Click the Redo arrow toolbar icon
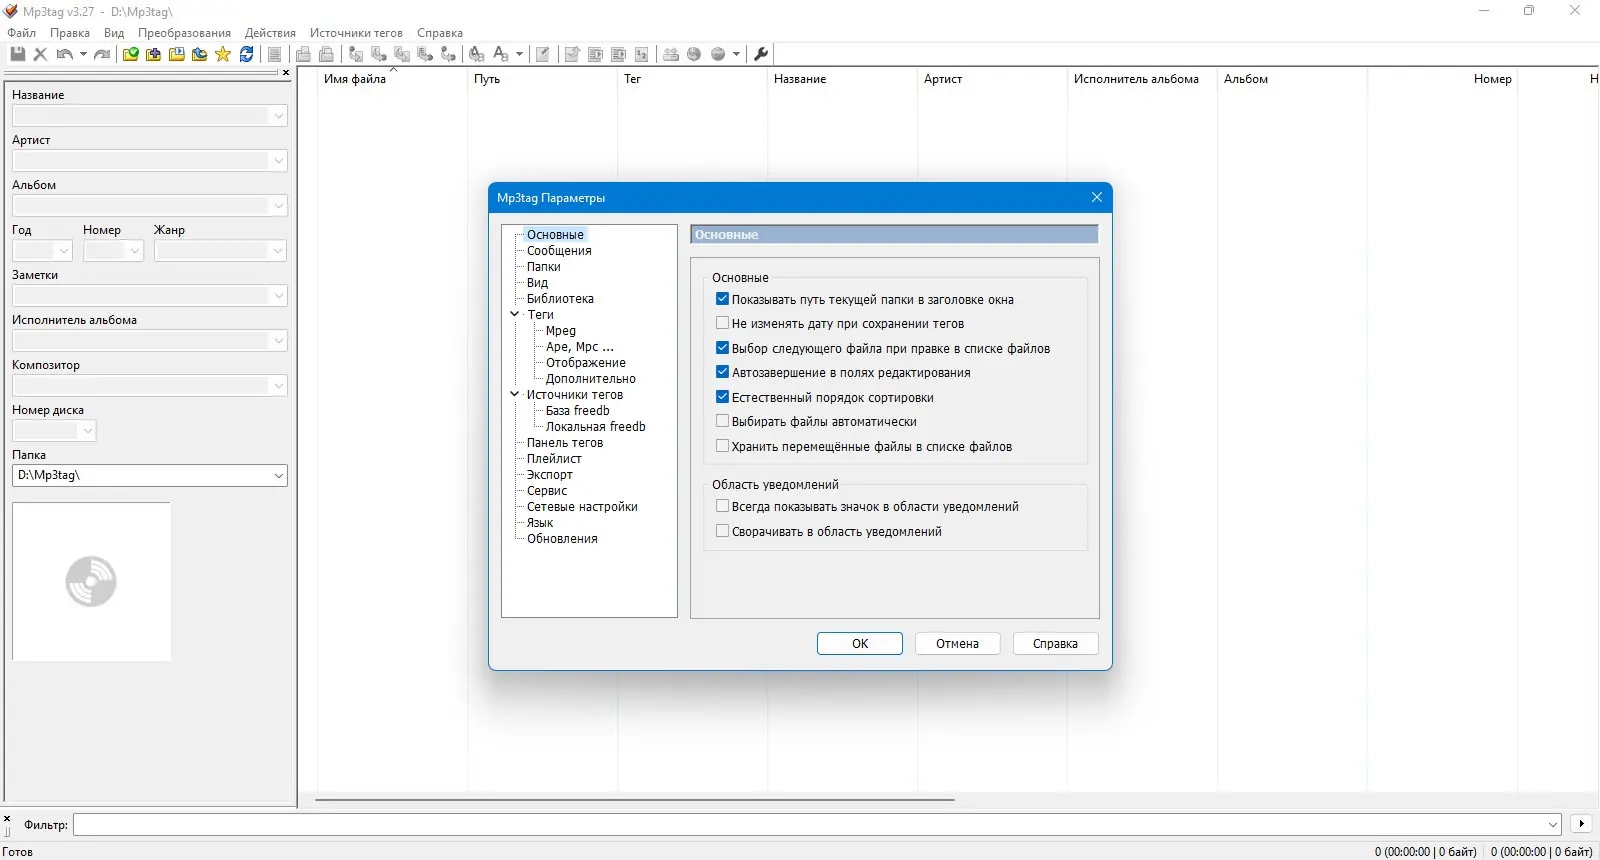This screenshot has height=860, width=1600. pos(102,54)
